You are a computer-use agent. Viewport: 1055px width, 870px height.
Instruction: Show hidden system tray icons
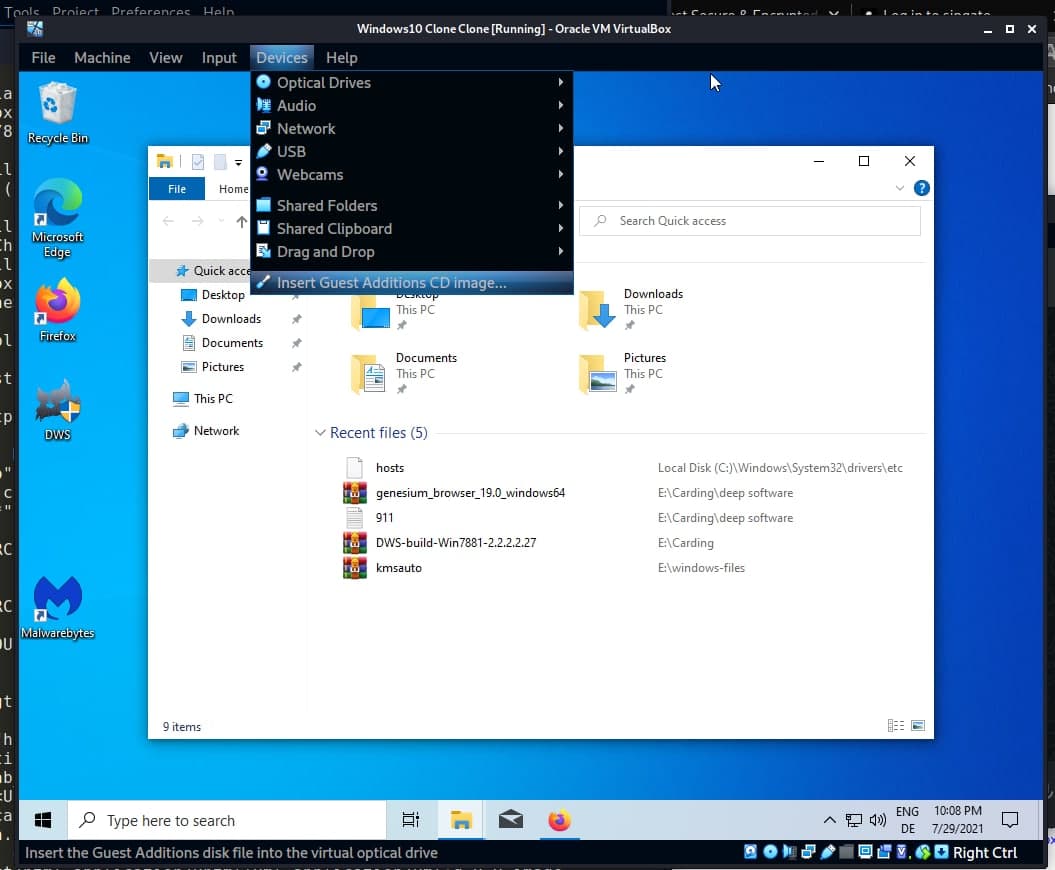(830, 820)
